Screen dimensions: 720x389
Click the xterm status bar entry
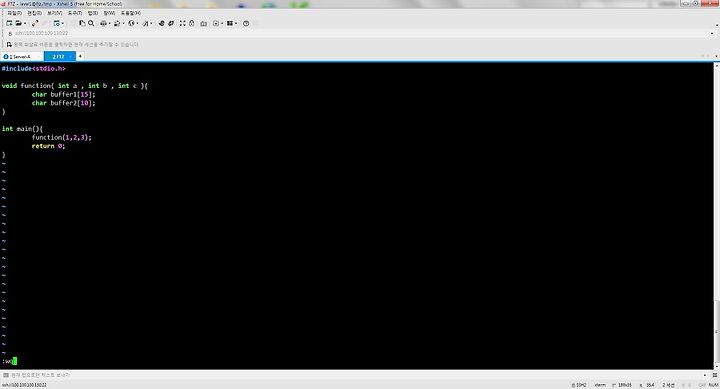[600, 385]
